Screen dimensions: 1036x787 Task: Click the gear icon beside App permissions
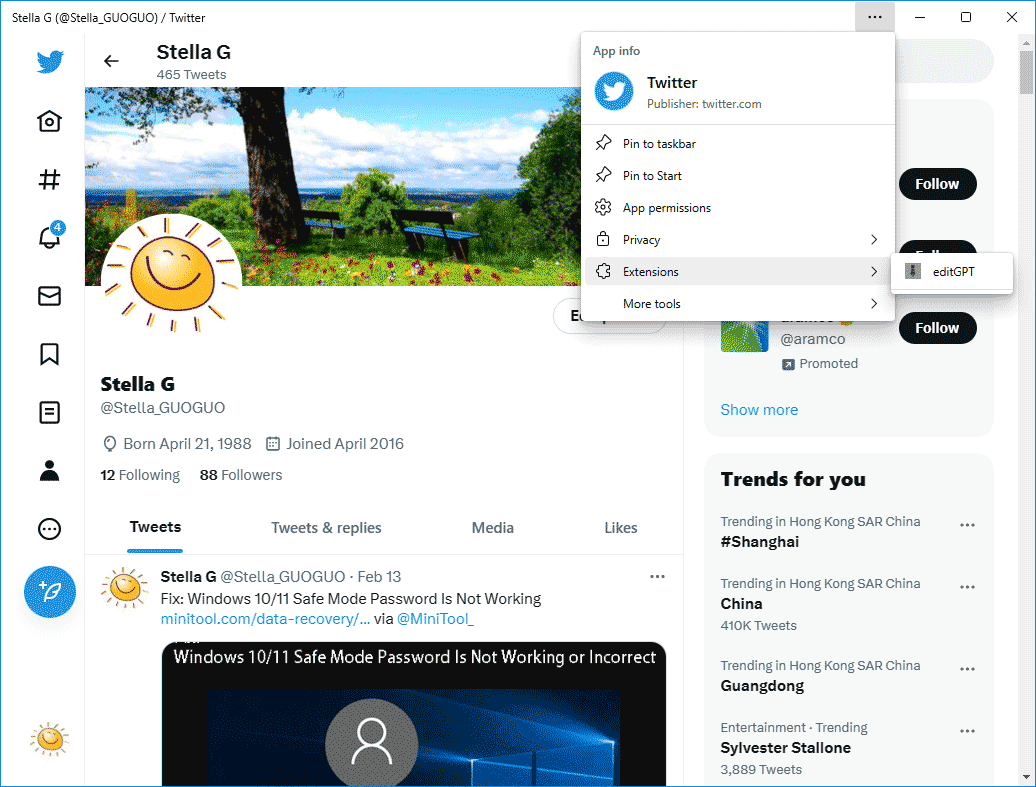click(x=603, y=207)
